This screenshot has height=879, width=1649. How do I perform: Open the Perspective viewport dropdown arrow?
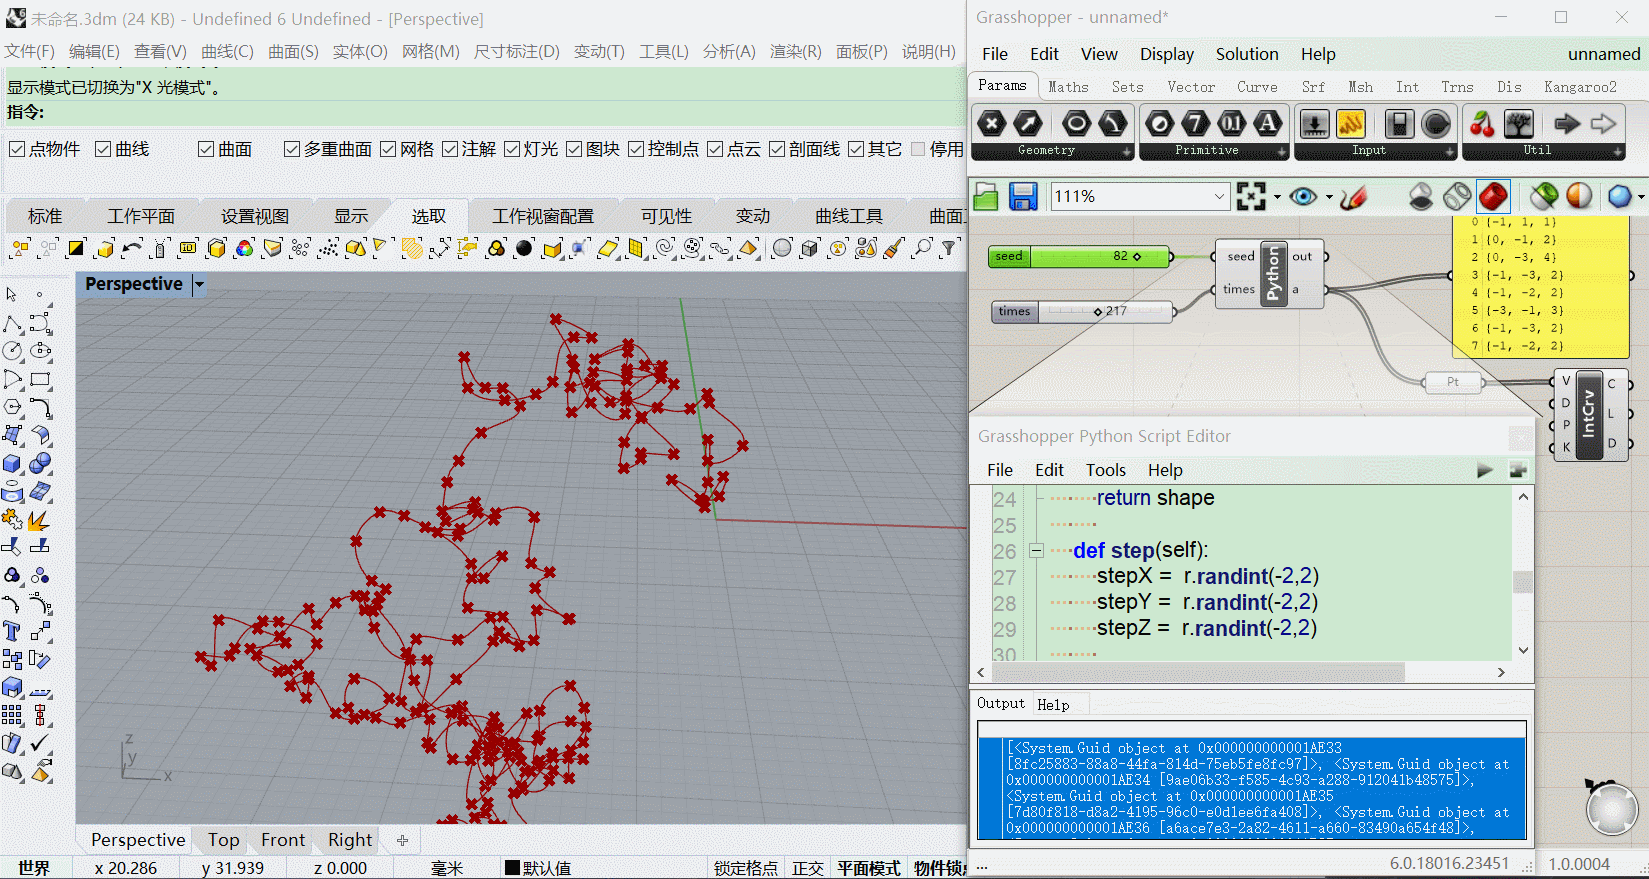pyautogui.click(x=199, y=285)
